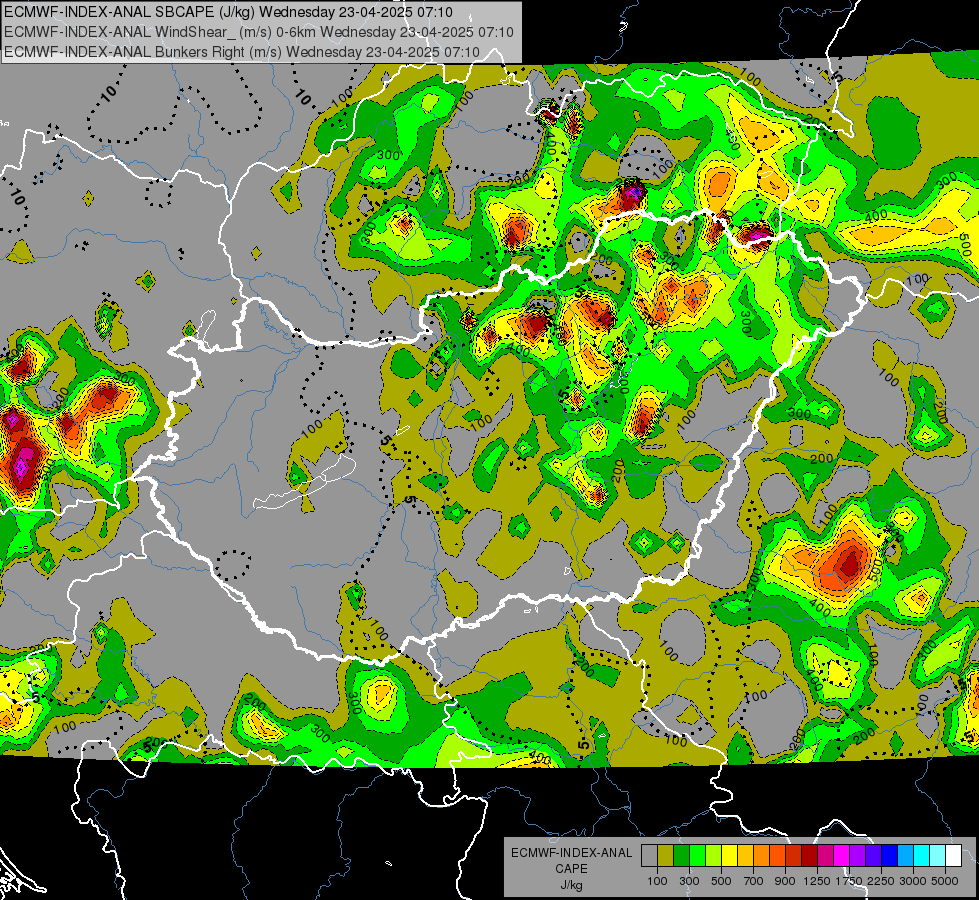
Task: Select the pale cyan legend swatch
Action: [938, 856]
